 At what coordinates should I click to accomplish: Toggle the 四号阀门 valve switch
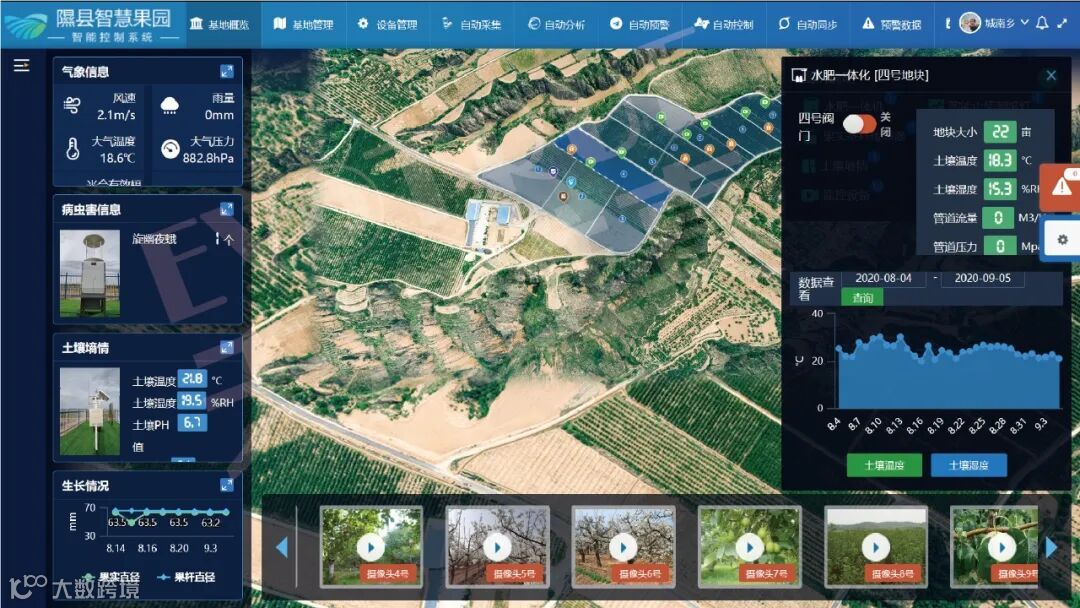860,124
